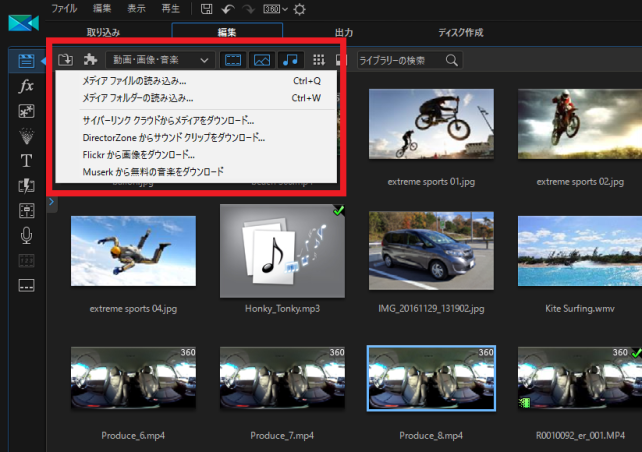Choose Flickr から画像をダウンロード menu entry
Viewport: 642px width, 452px height.
[138, 155]
